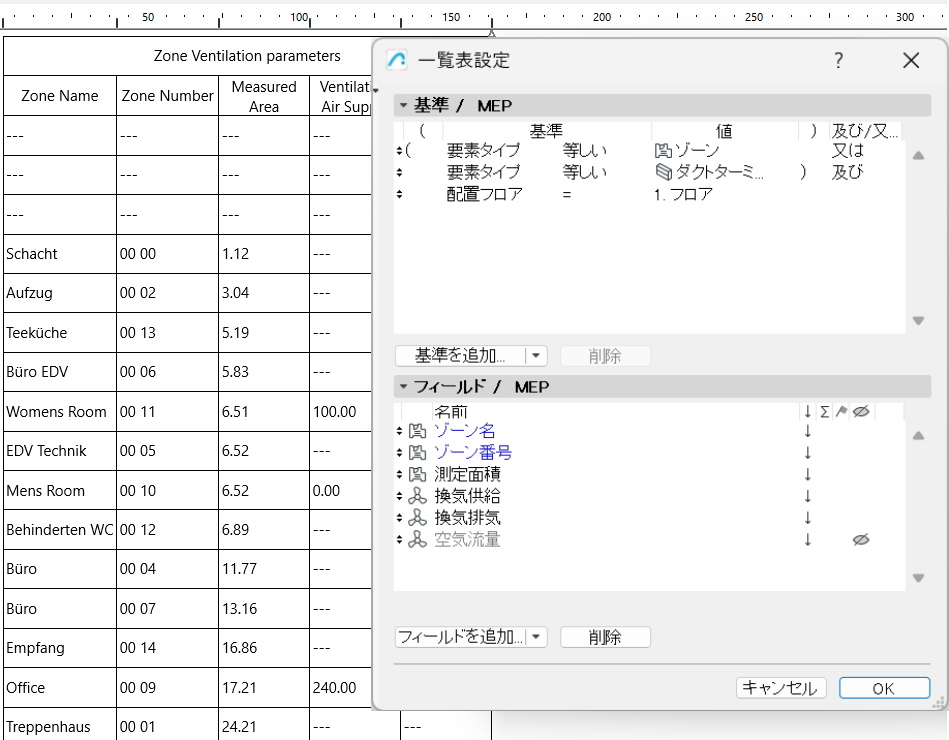Click the zone icon beside 測定面積 field
The image size is (949, 740).
click(418, 474)
